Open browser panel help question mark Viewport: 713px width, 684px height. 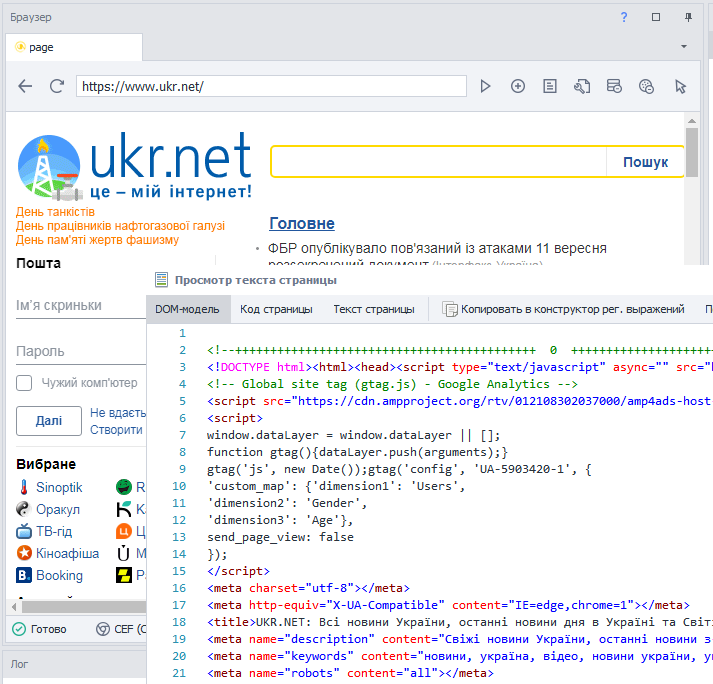click(624, 17)
